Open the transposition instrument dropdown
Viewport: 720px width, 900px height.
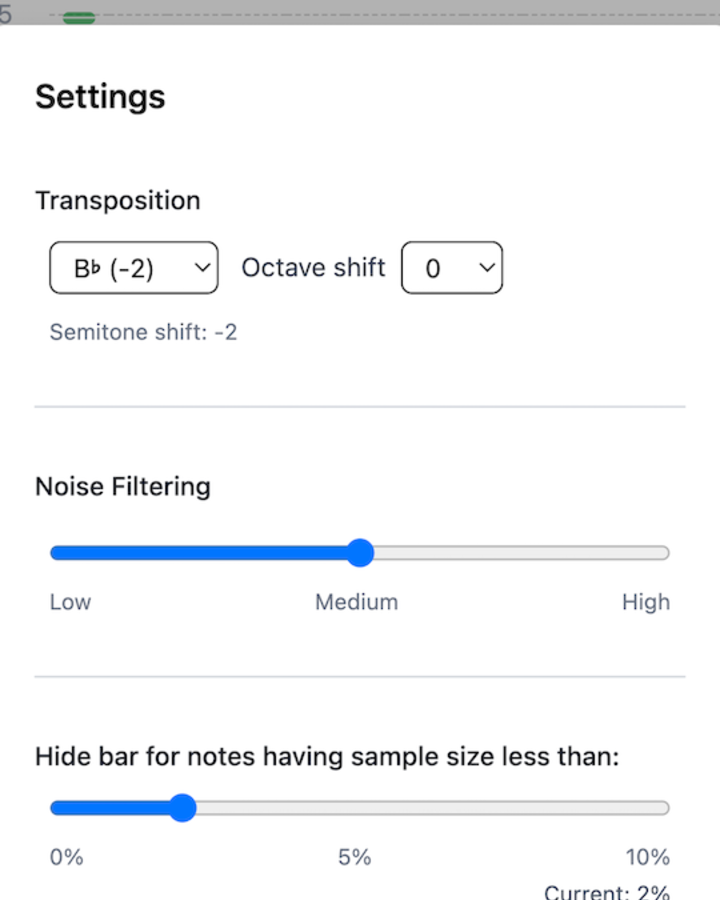133,267
